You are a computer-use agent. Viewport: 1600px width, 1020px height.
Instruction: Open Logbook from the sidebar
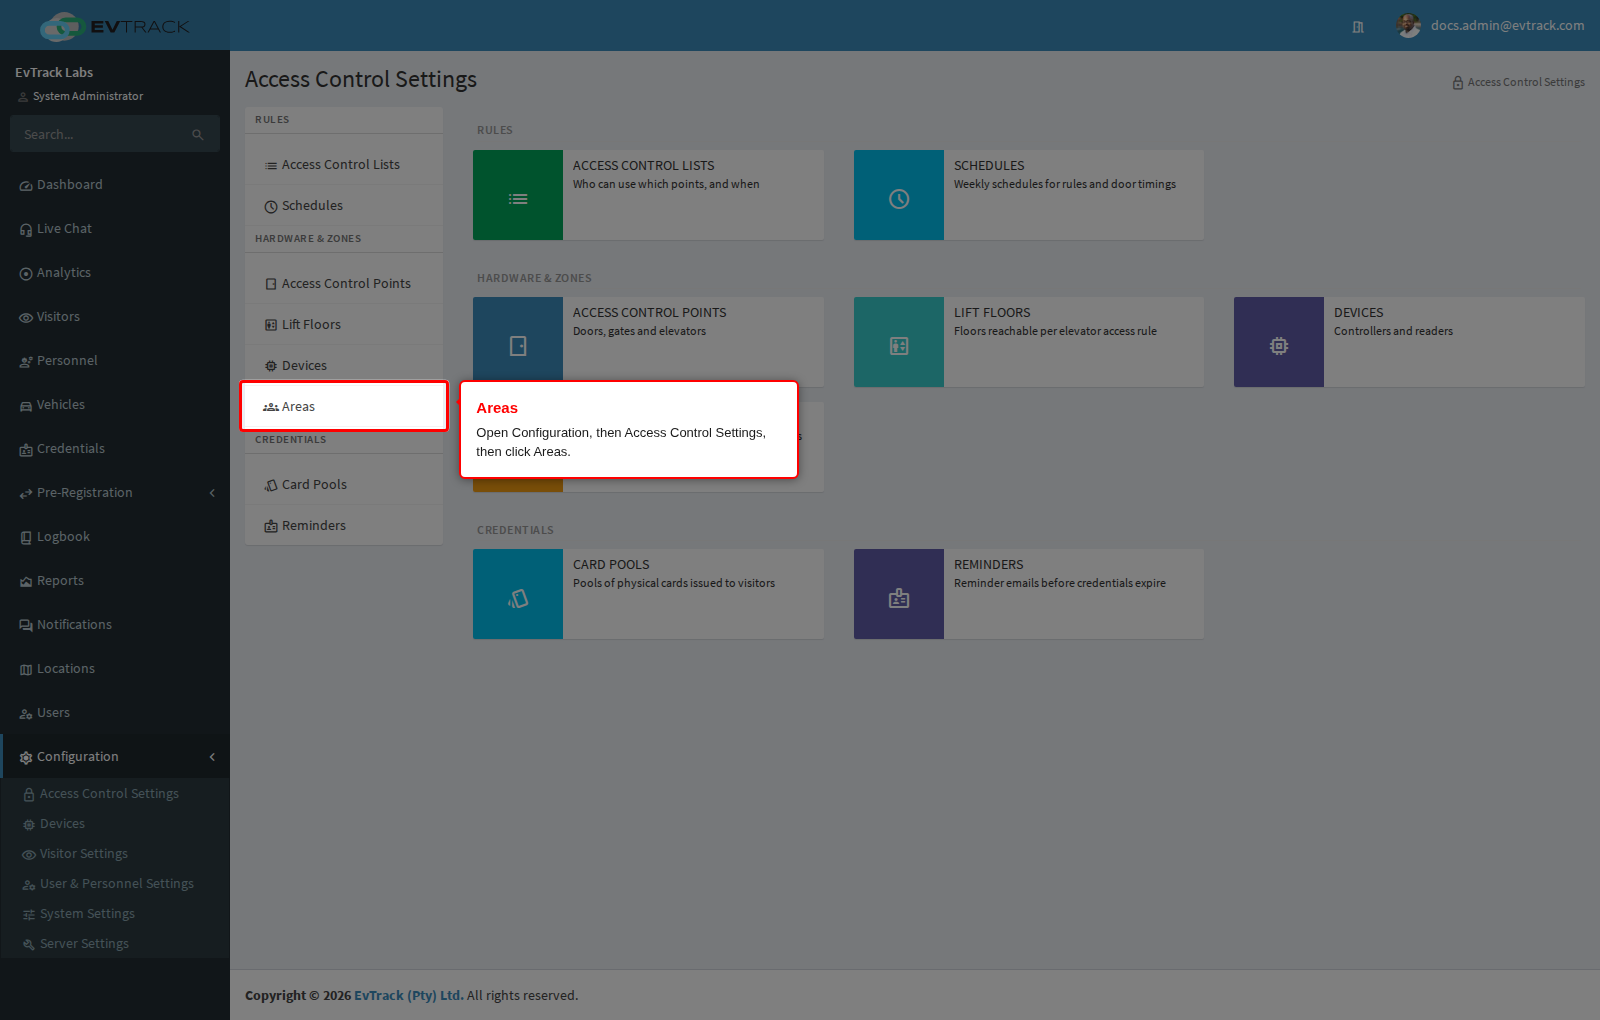click(x=115, y=537)
